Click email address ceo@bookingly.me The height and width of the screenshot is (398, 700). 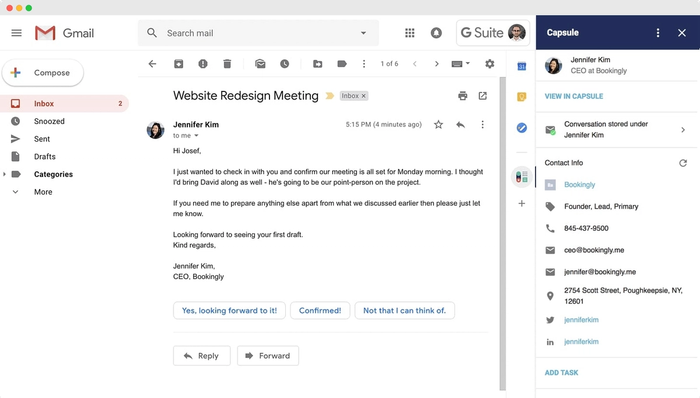click(x=594, y=250)
